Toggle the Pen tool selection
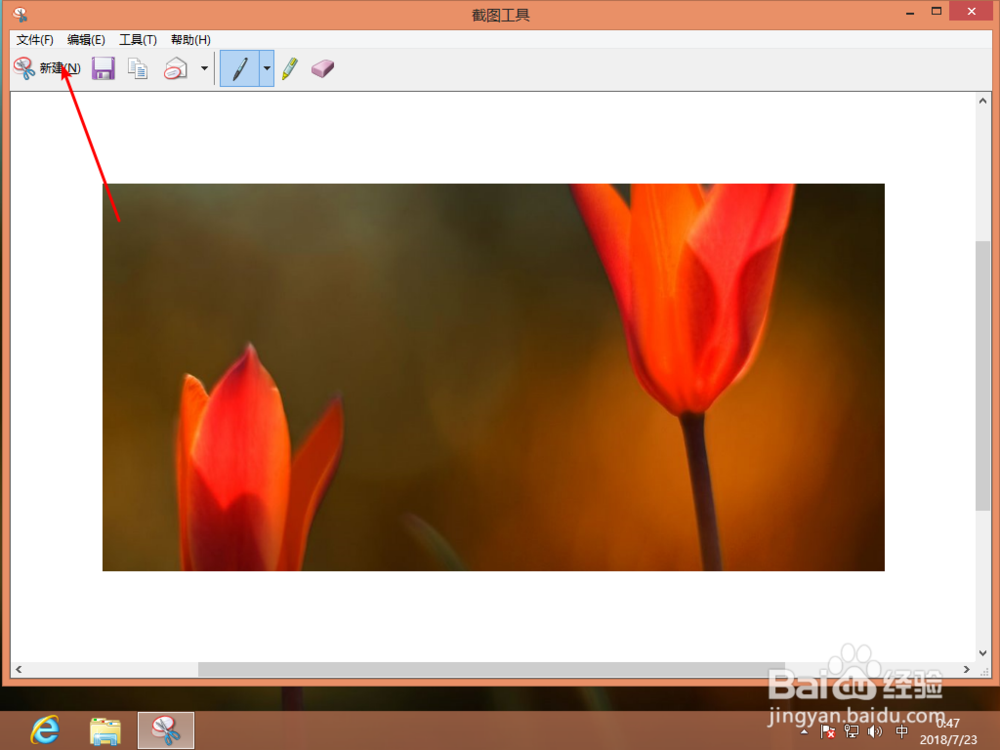This screenshot has width=1000, height=750. [241, 68]
